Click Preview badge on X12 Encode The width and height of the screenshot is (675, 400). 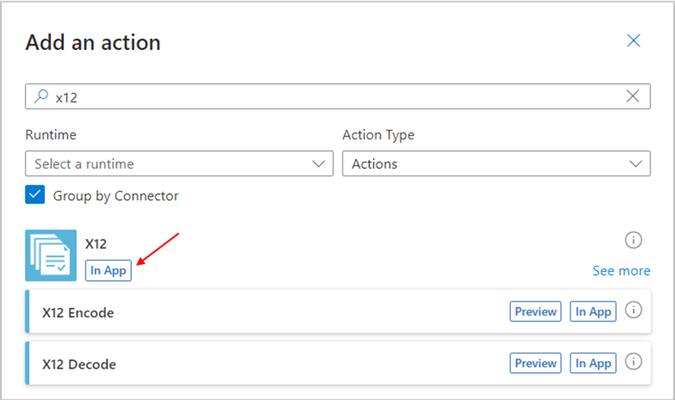(x=536, y=311)
